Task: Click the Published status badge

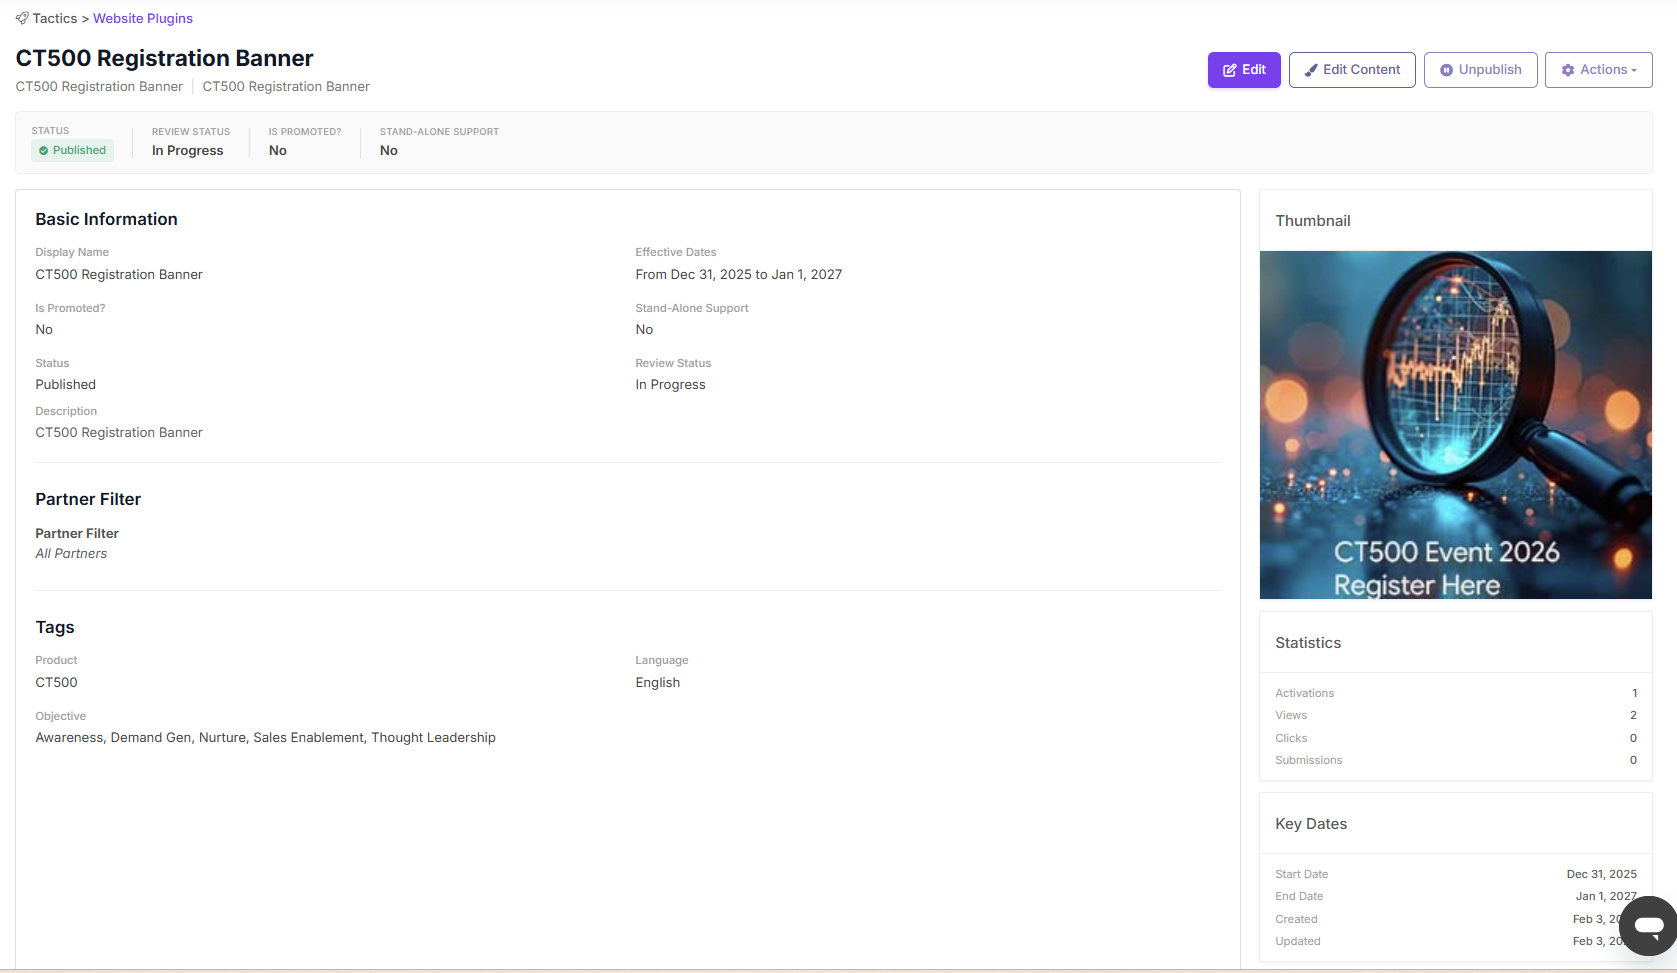Action: (x=72, y=150)
